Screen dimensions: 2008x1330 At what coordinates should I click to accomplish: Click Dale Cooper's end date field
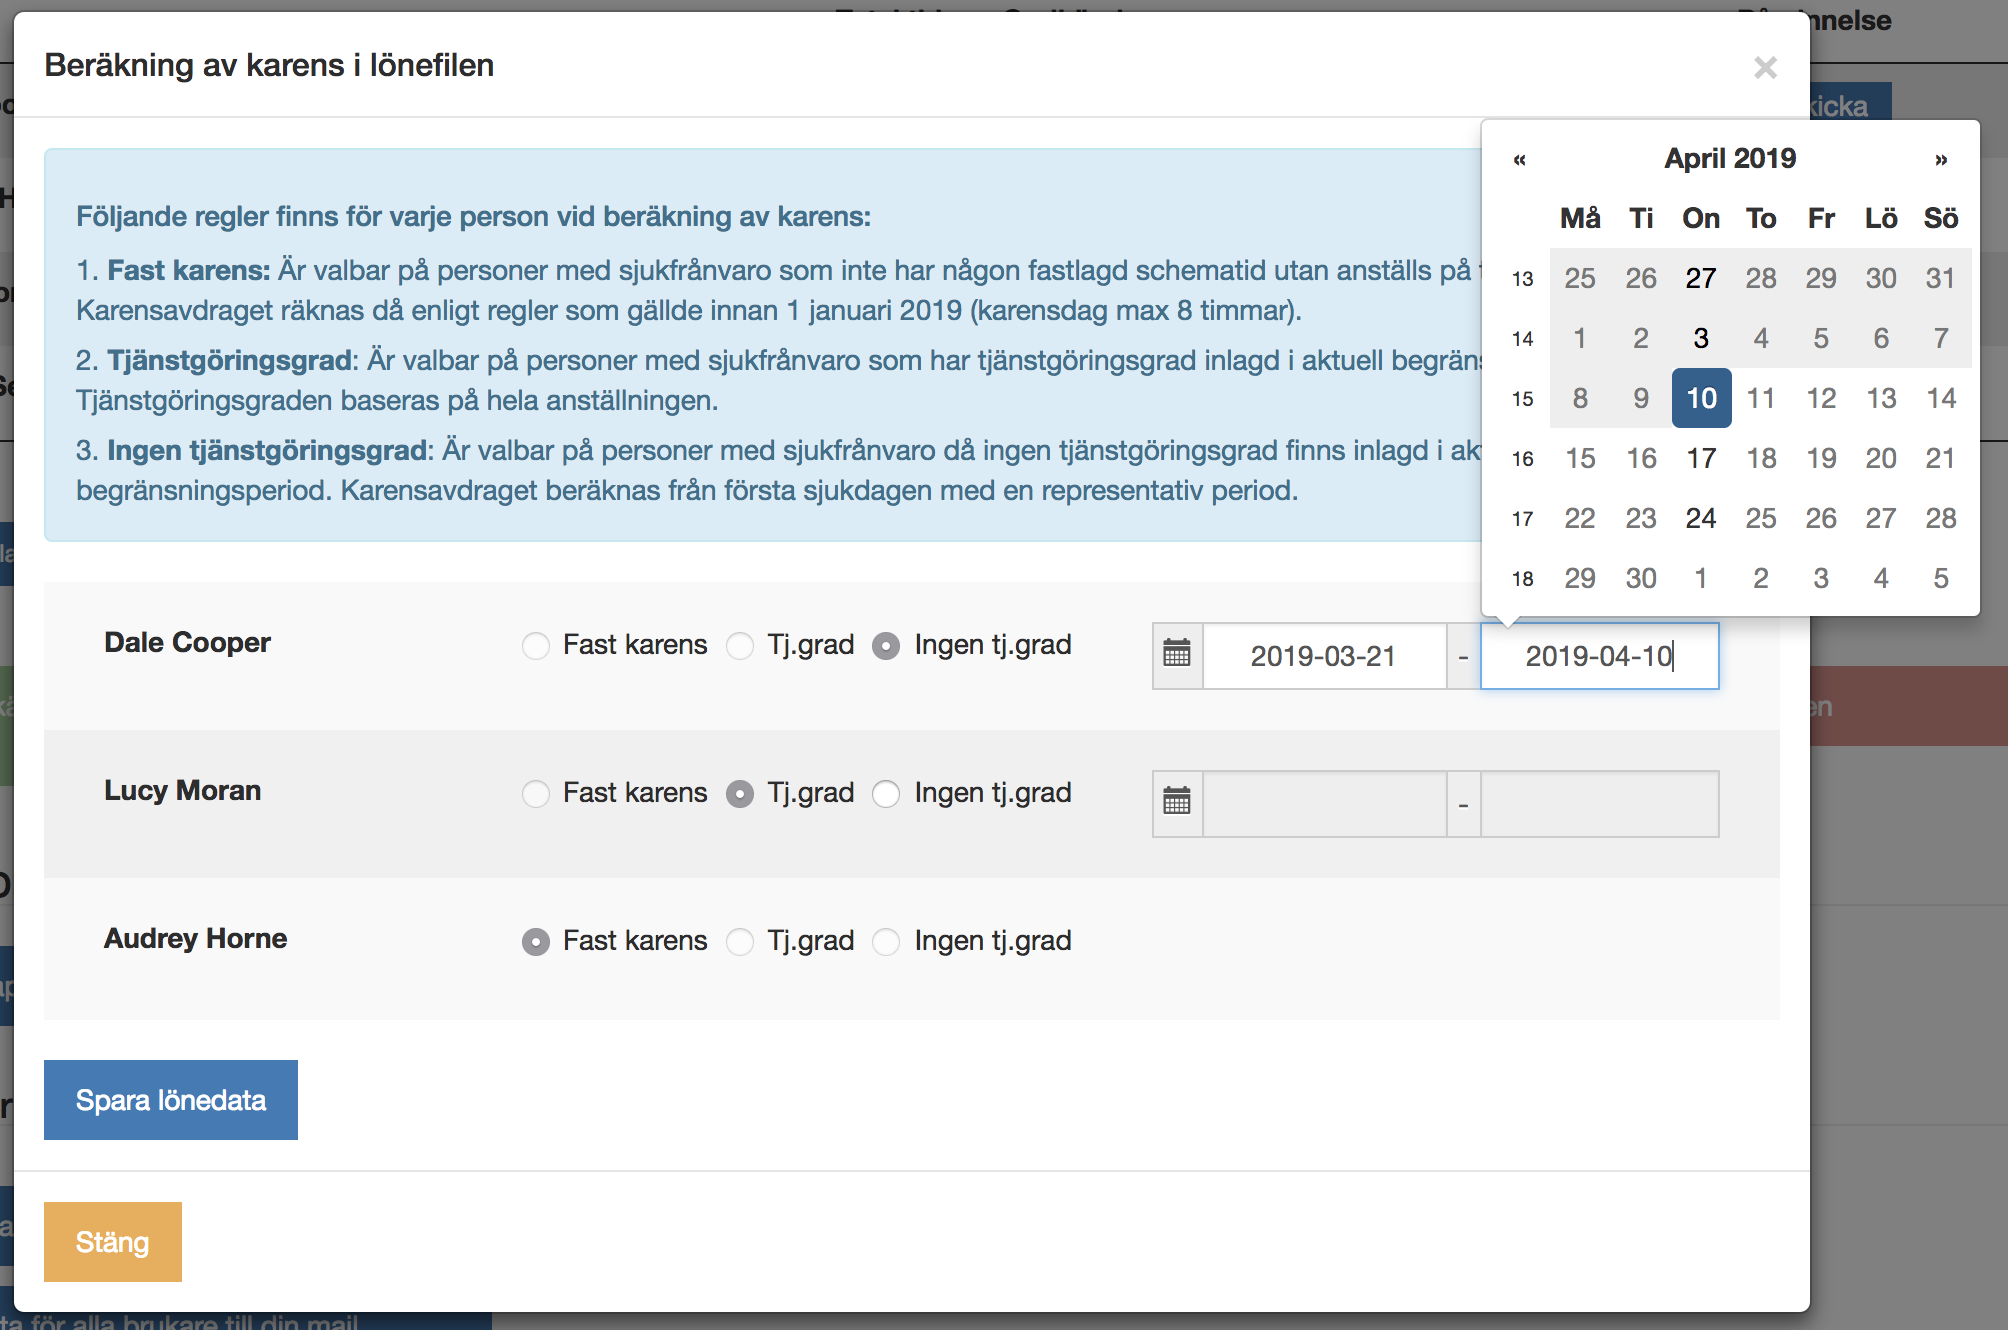point(1599,656)
